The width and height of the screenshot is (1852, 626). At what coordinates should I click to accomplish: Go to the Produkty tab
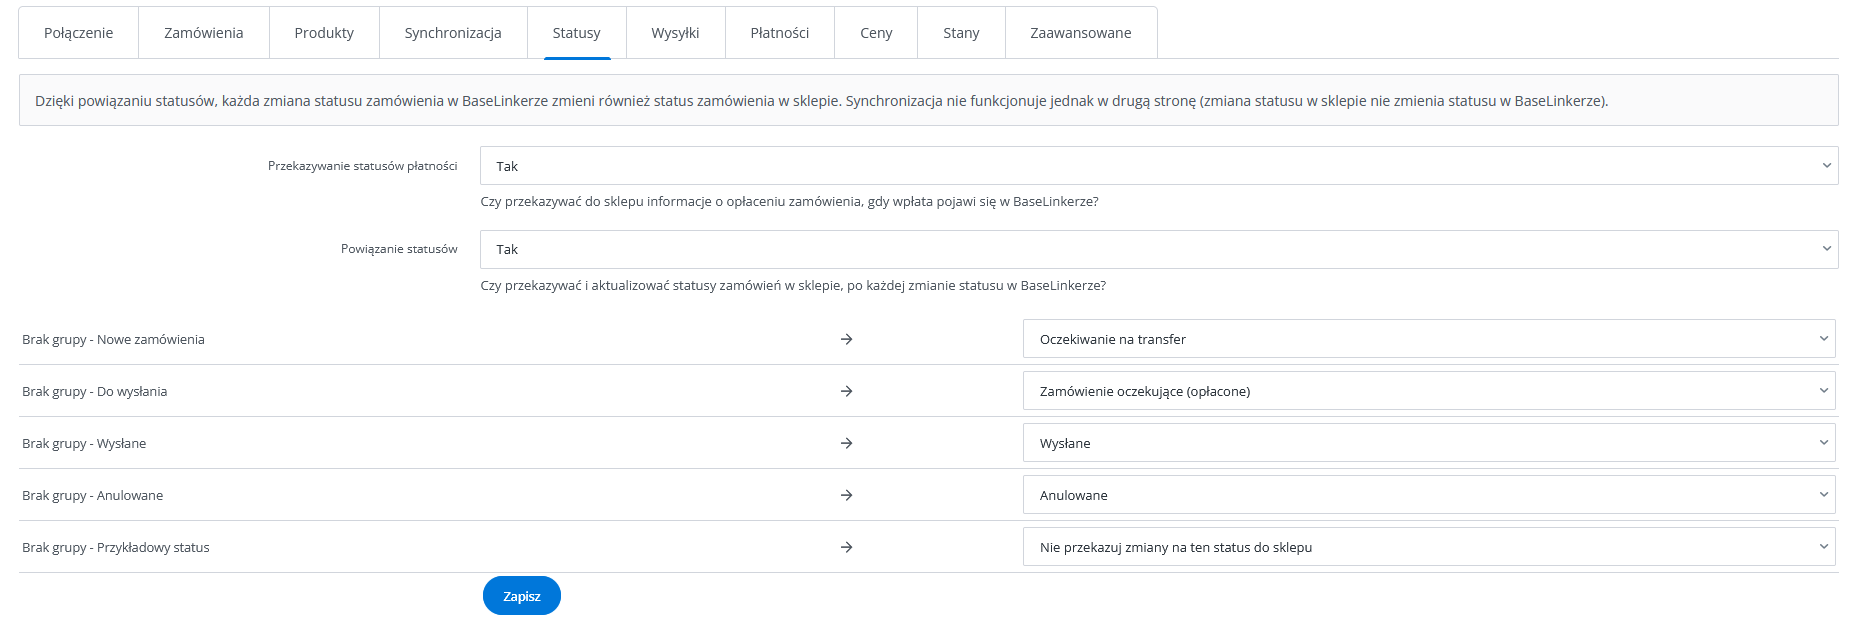pos(324,33)
